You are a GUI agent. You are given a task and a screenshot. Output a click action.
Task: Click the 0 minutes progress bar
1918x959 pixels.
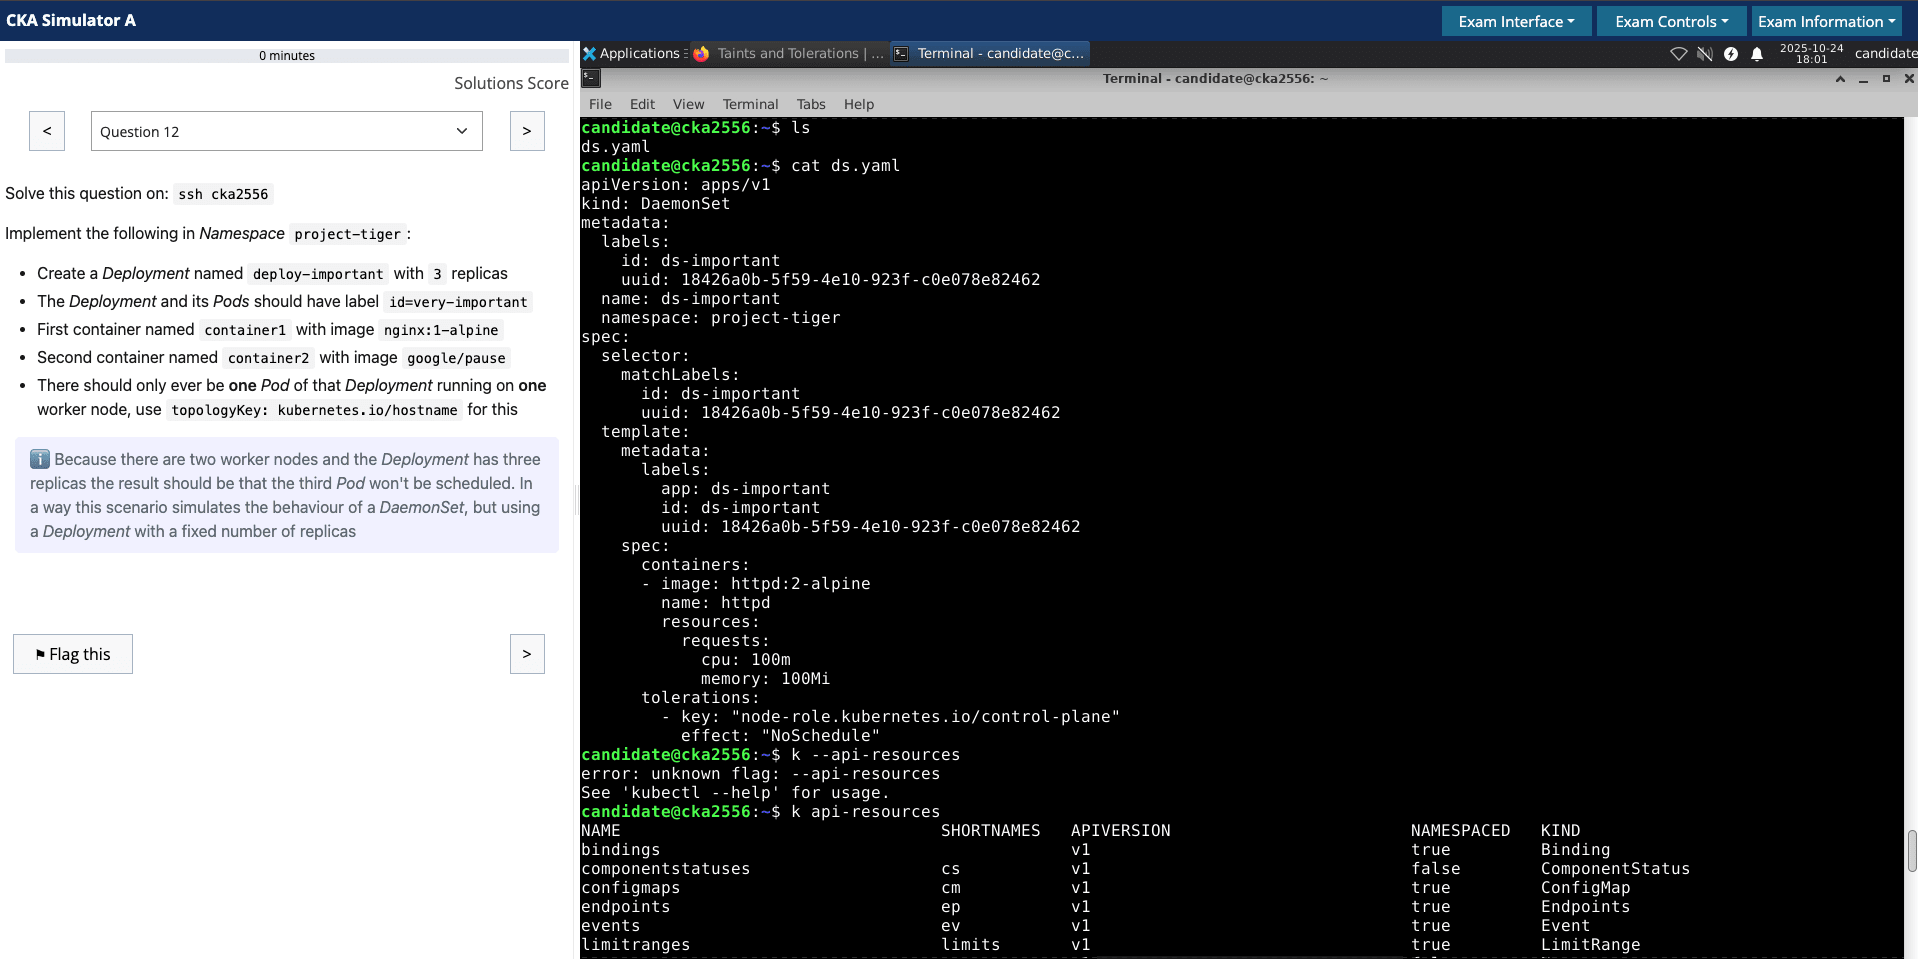click(x=287, y=55)
